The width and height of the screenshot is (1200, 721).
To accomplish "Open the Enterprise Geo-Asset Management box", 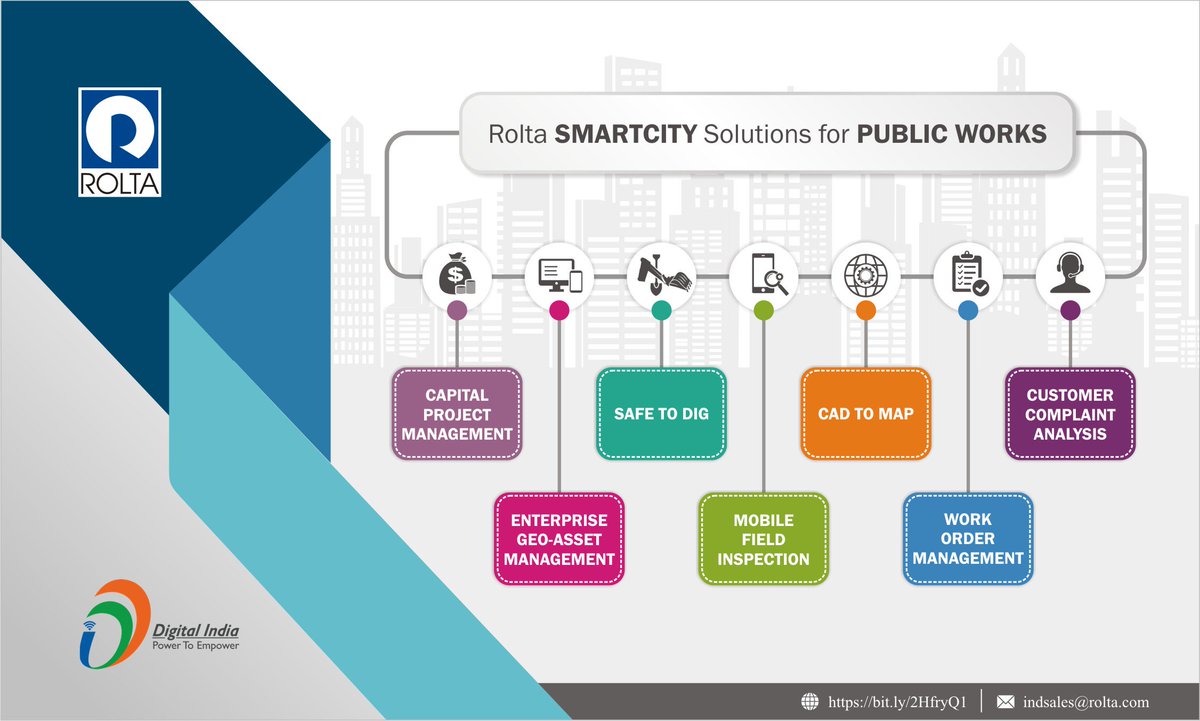I will pyautogui.click(x=559, y=538).
